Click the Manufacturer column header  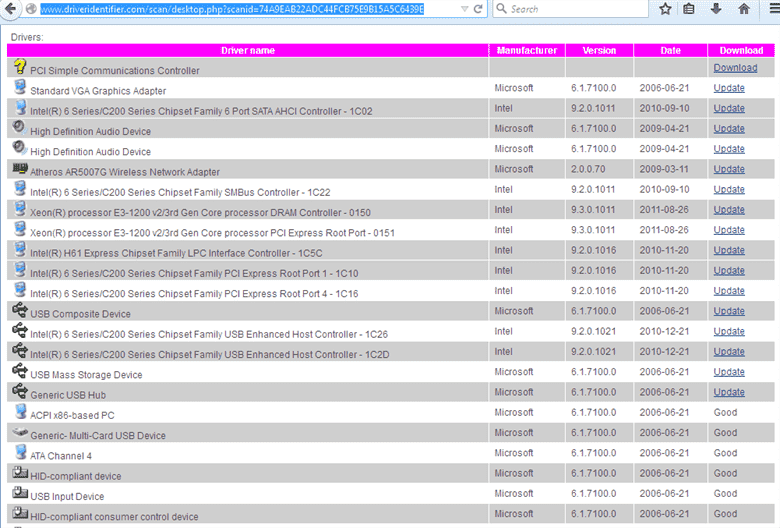coord(527,50)
